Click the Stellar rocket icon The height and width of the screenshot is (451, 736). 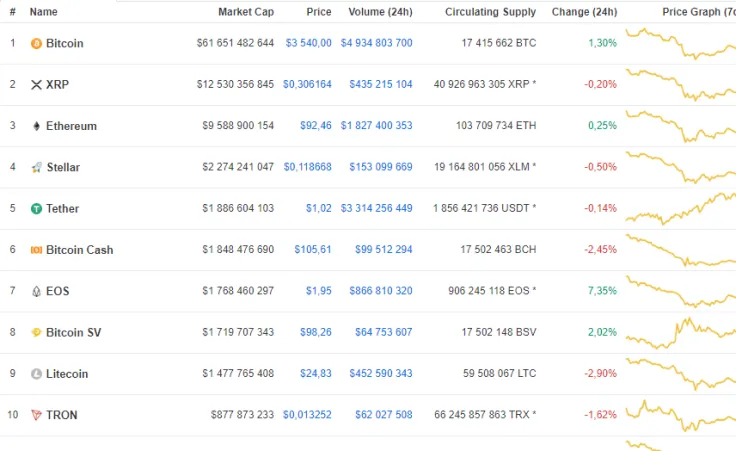click(37, 168)
